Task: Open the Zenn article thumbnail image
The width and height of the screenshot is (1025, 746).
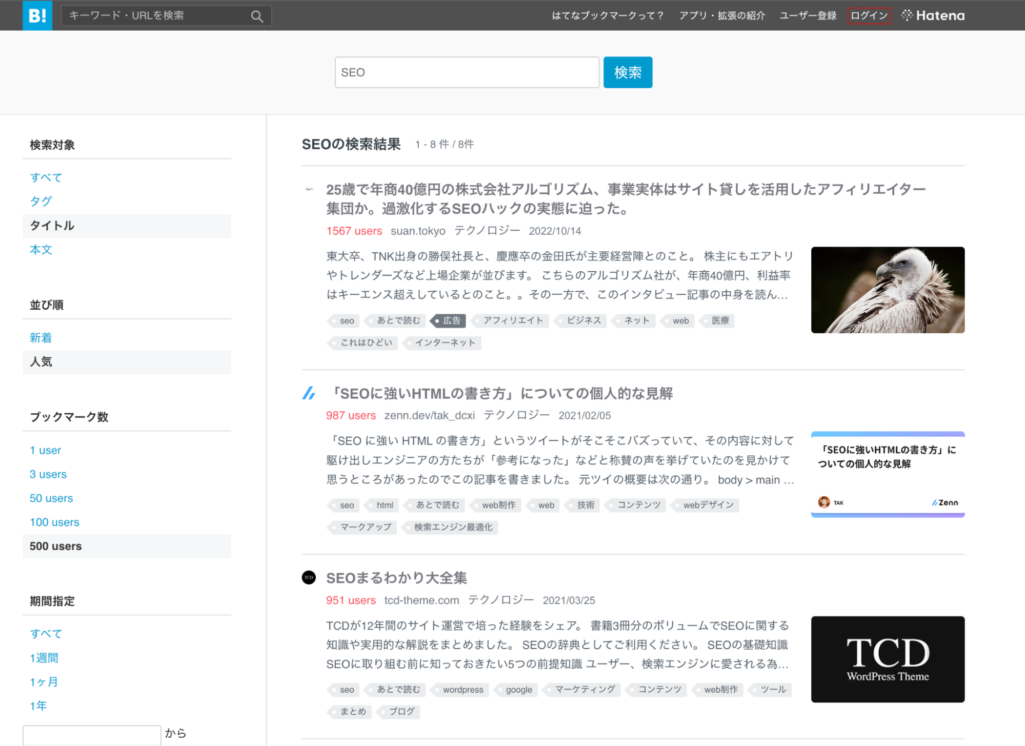Action: click(887, 474)
